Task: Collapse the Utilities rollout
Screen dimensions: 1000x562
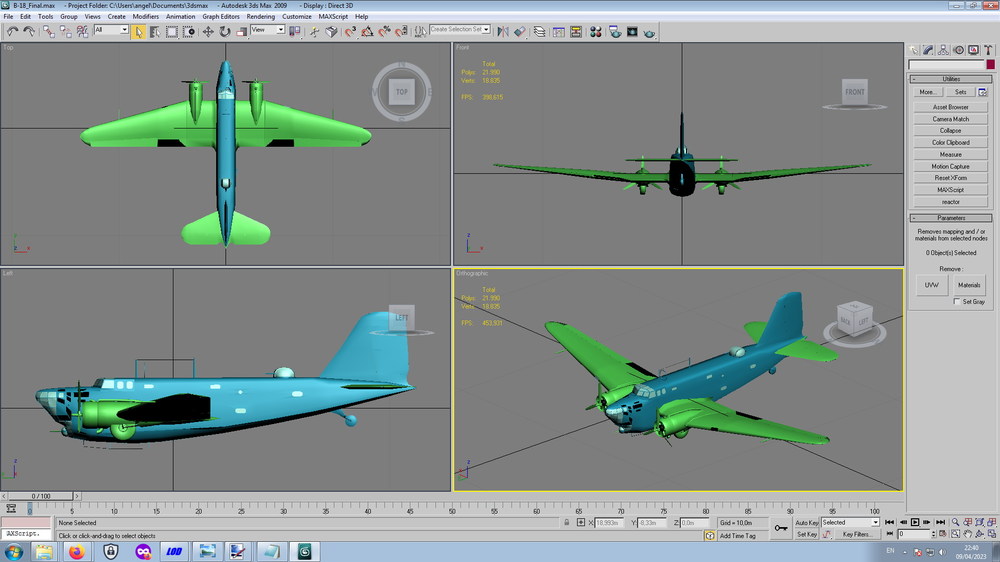Action: click(x=950, y=79)
